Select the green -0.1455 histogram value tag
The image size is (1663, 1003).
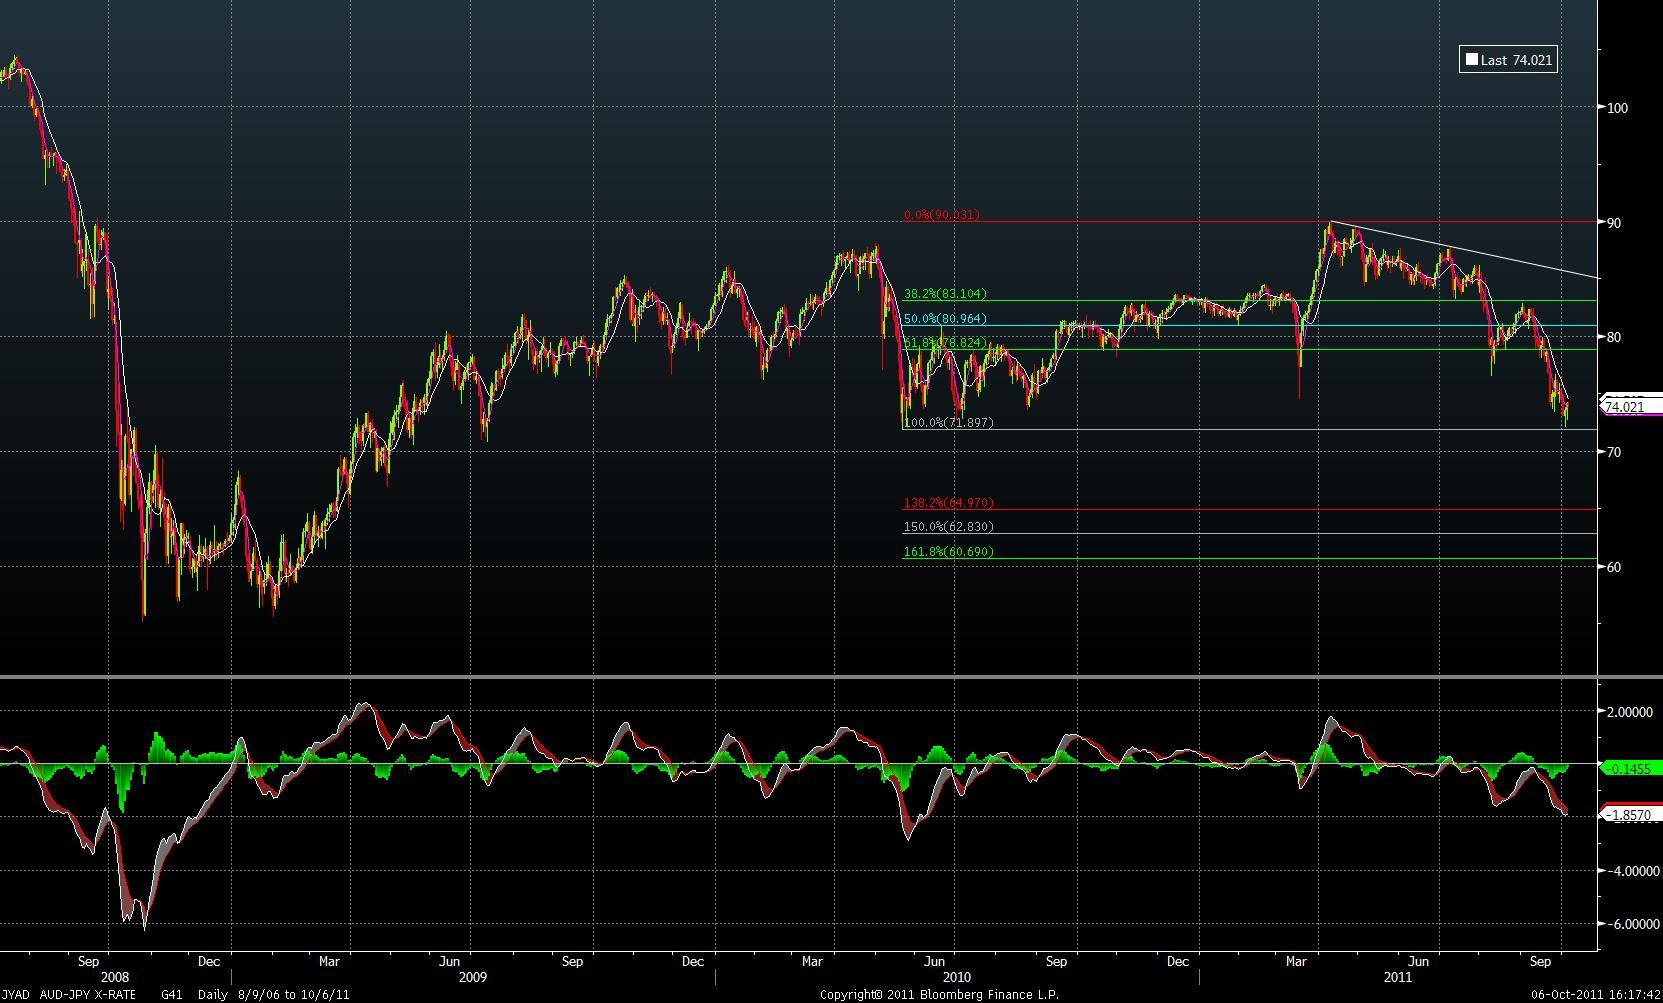(1630, 769)
